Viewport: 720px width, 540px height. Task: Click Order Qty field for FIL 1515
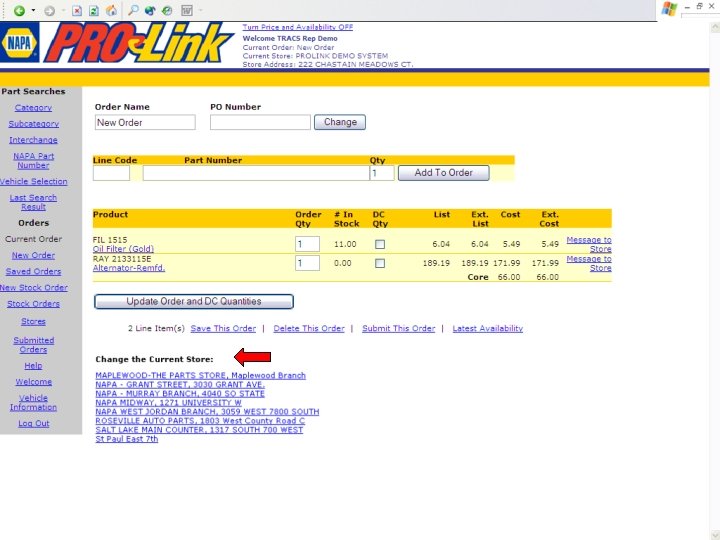click(x=307, y=244)
